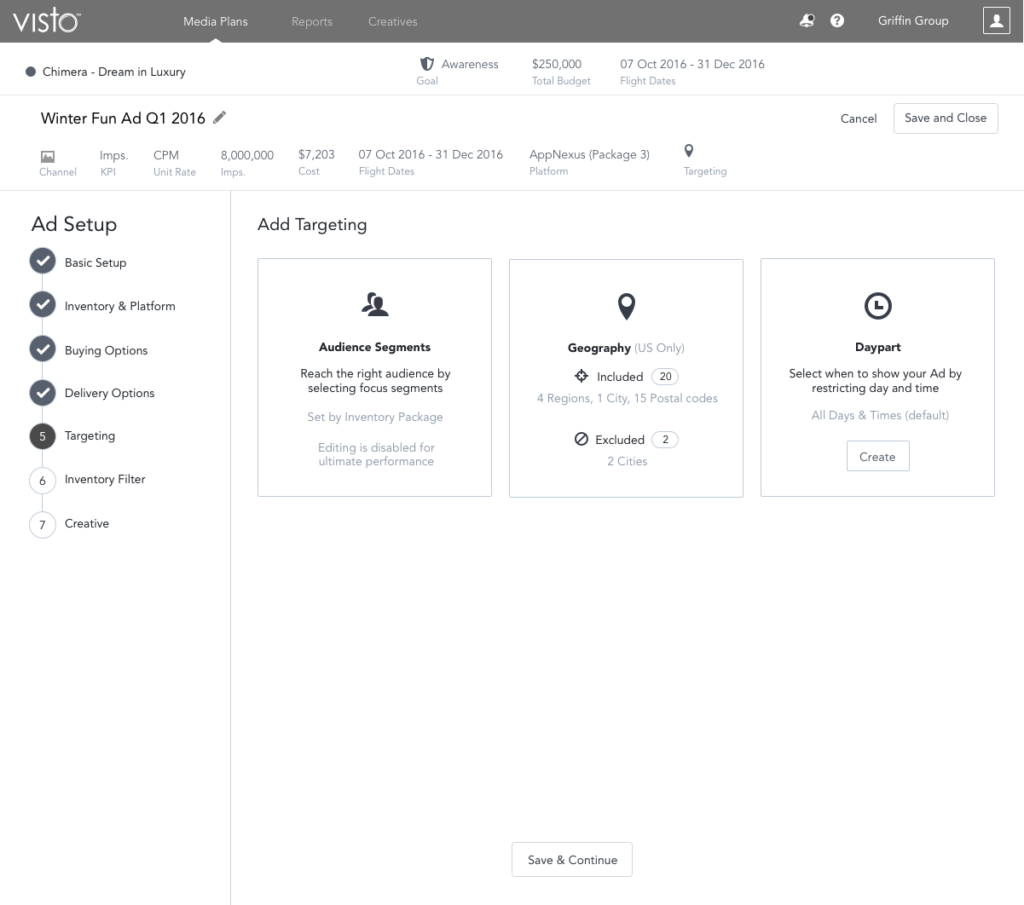1024x905 pixels.
Task: Click the 'Winter Fun Ad Q1 2016' title
Action: [123, 118]
